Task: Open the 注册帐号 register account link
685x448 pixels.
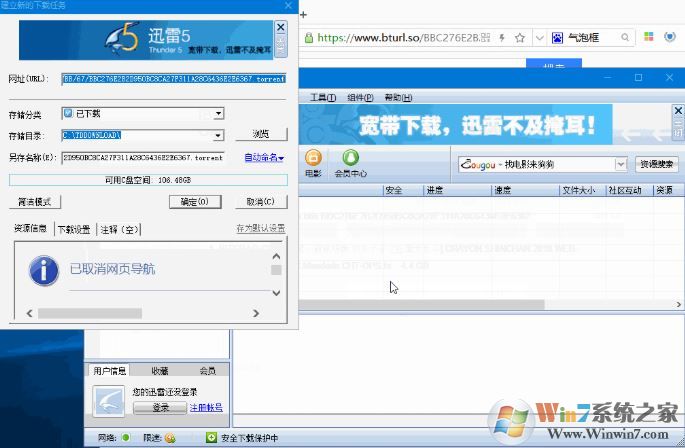Action: point(206,407)
